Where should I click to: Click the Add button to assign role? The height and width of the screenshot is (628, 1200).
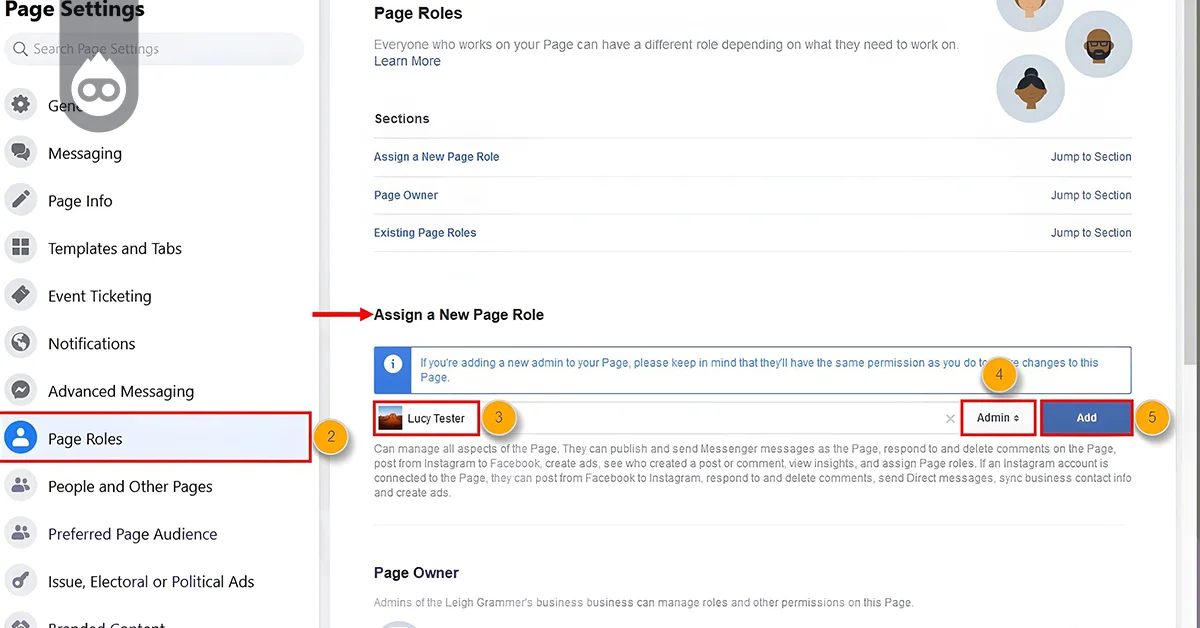point(1086,417)
